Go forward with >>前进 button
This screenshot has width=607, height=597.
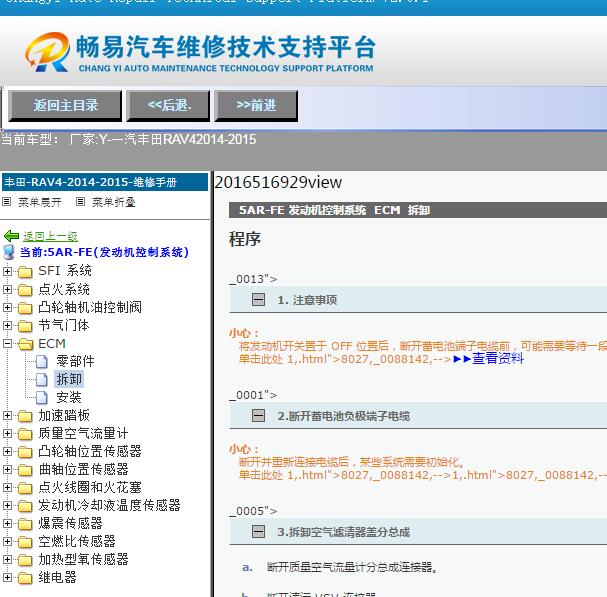click(256, 106)
